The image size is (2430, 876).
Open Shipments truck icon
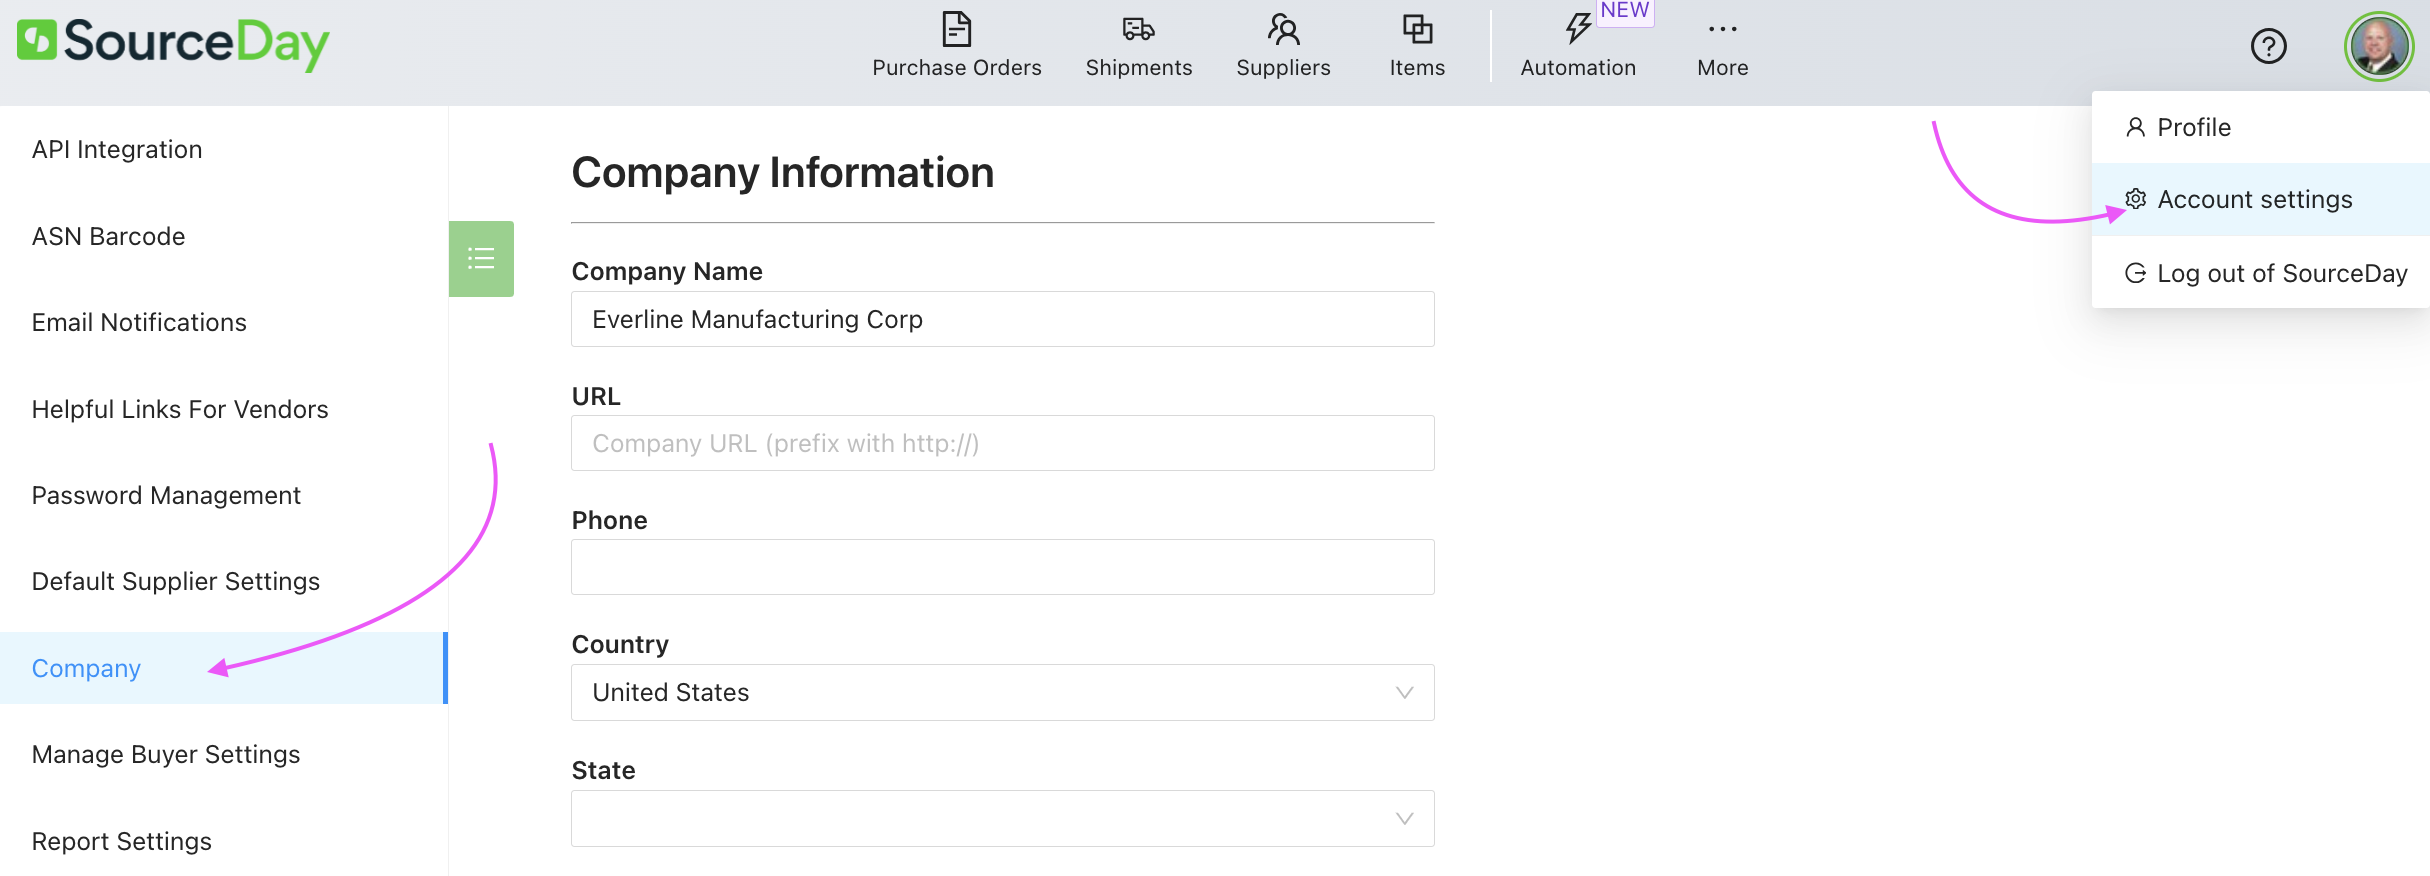[x=1138, y=29]
